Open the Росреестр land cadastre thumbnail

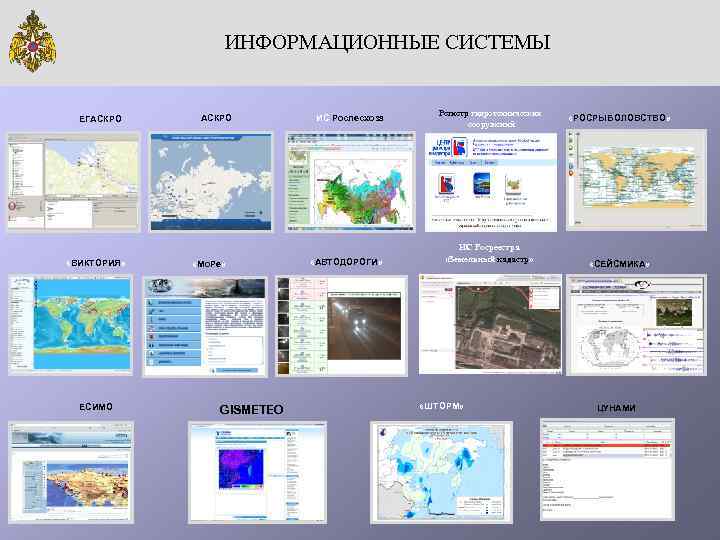tap(490, 324)
